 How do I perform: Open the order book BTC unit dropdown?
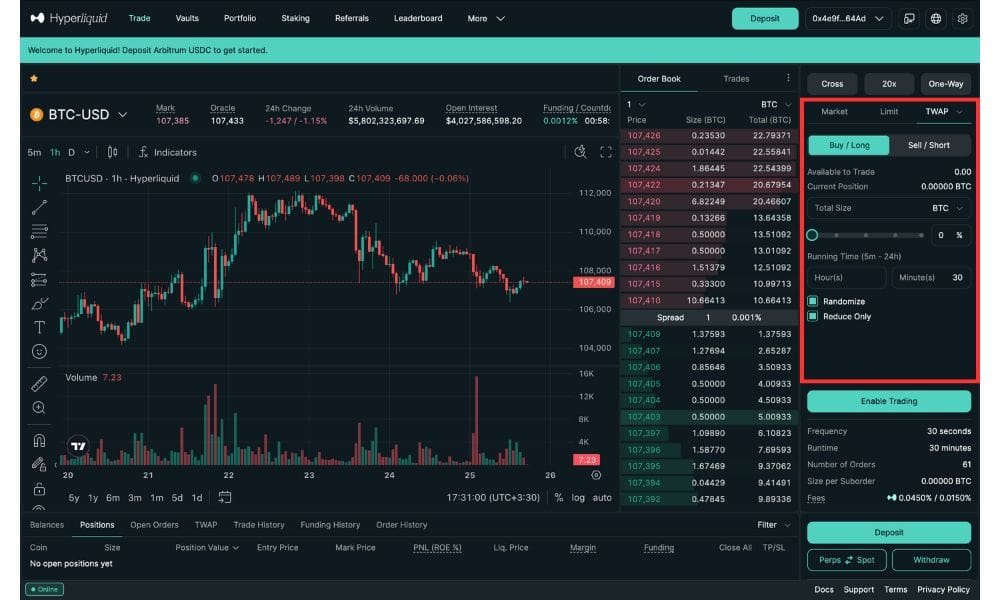776,104
